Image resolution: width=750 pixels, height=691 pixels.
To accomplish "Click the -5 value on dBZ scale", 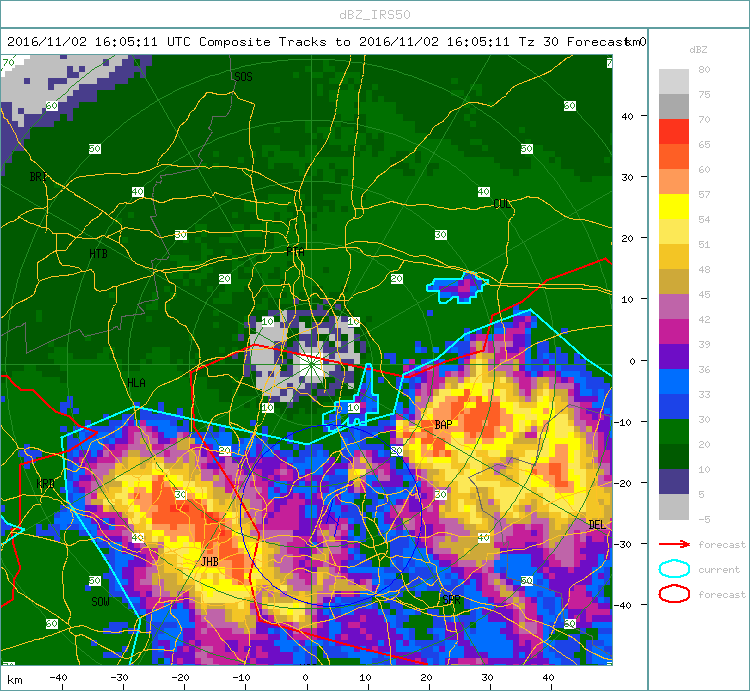I will tap(704, 519).
